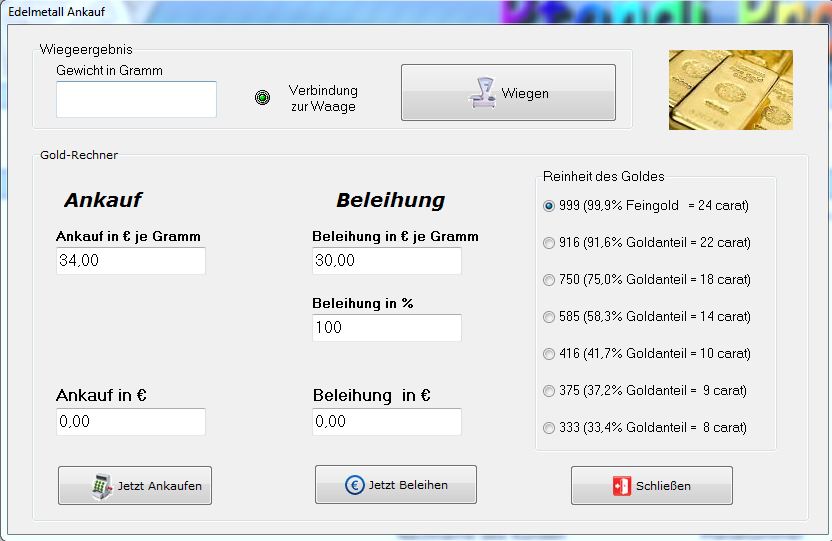The width and height of the screenshot is (832, 541).
Task: Pick 333 gold purity 8 carat
Action: [x=548, y=428]
